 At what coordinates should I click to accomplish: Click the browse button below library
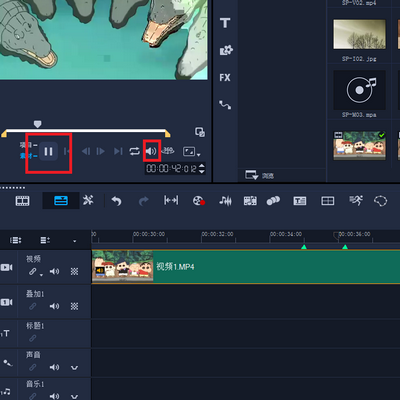tap(259, 175)
